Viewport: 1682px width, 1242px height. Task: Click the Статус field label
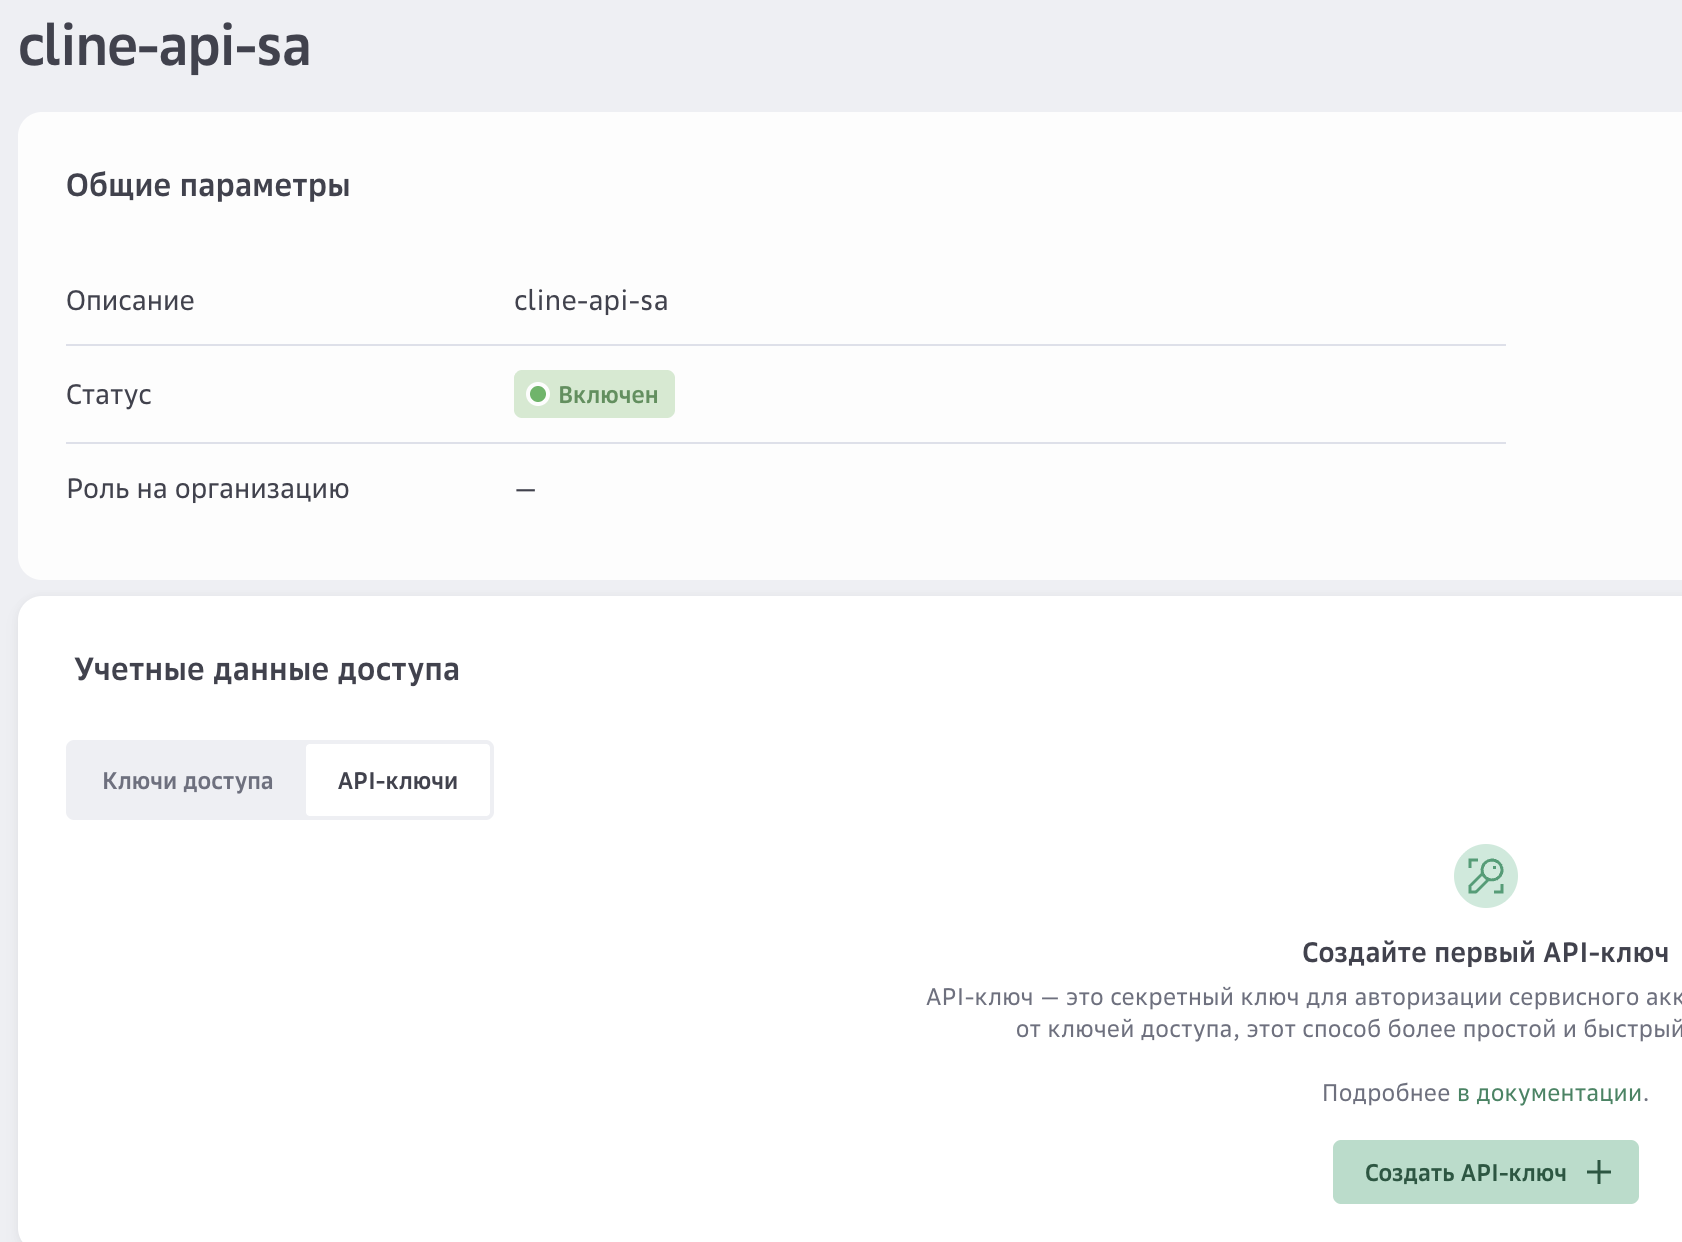[x=109, y=395]
